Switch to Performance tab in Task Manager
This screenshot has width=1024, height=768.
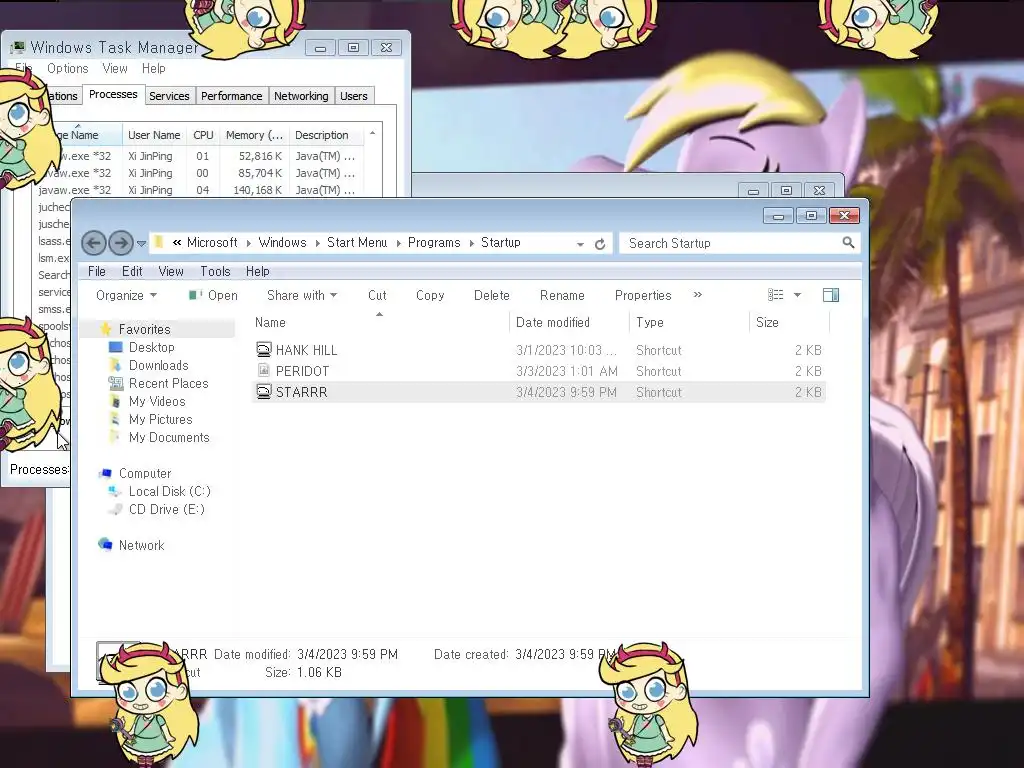231,96
